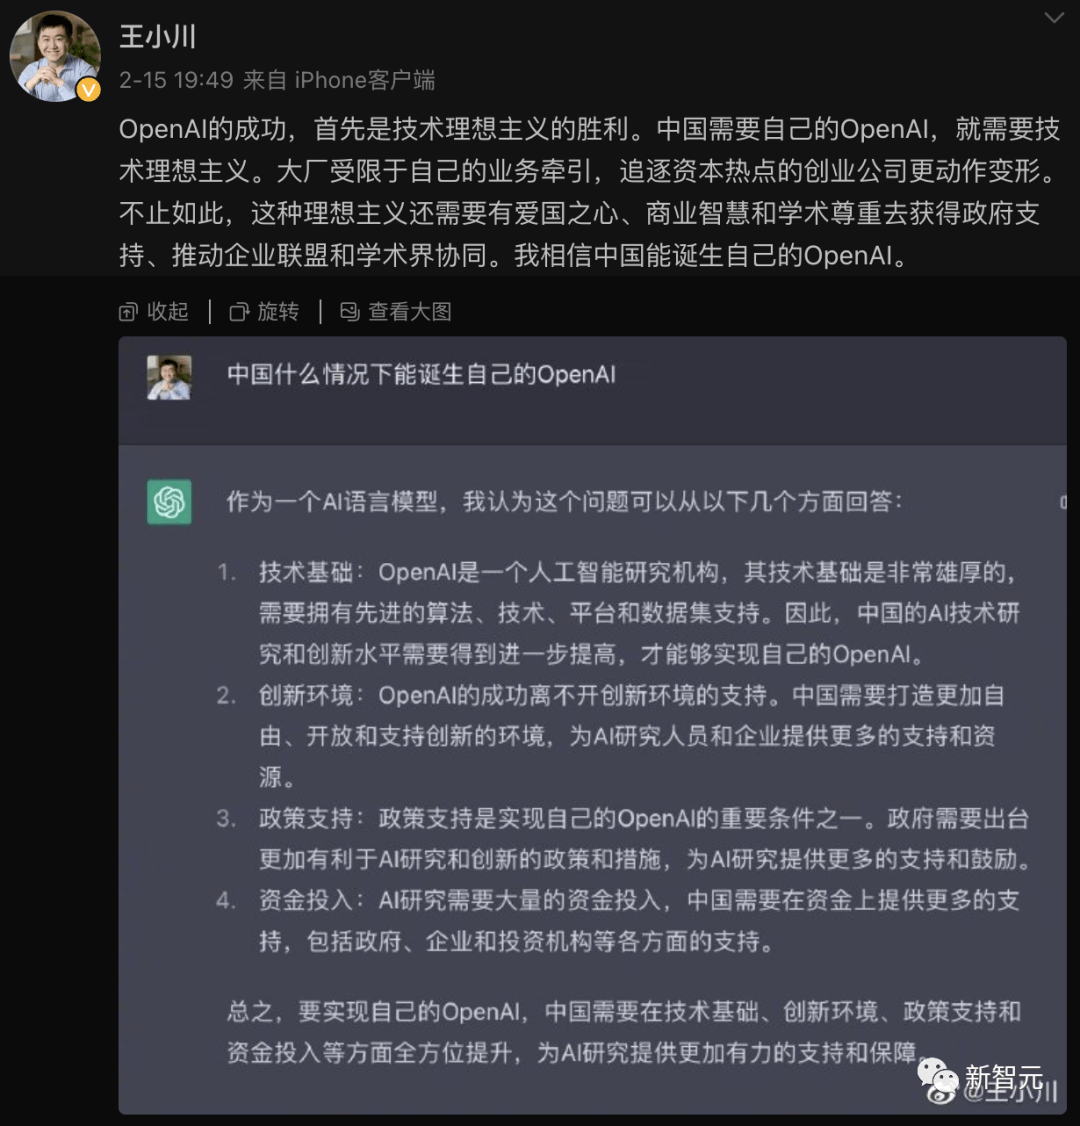Click the 新智元 watermark text
Viewport: 1080px width, 1126px height.
(1003, 1078)
